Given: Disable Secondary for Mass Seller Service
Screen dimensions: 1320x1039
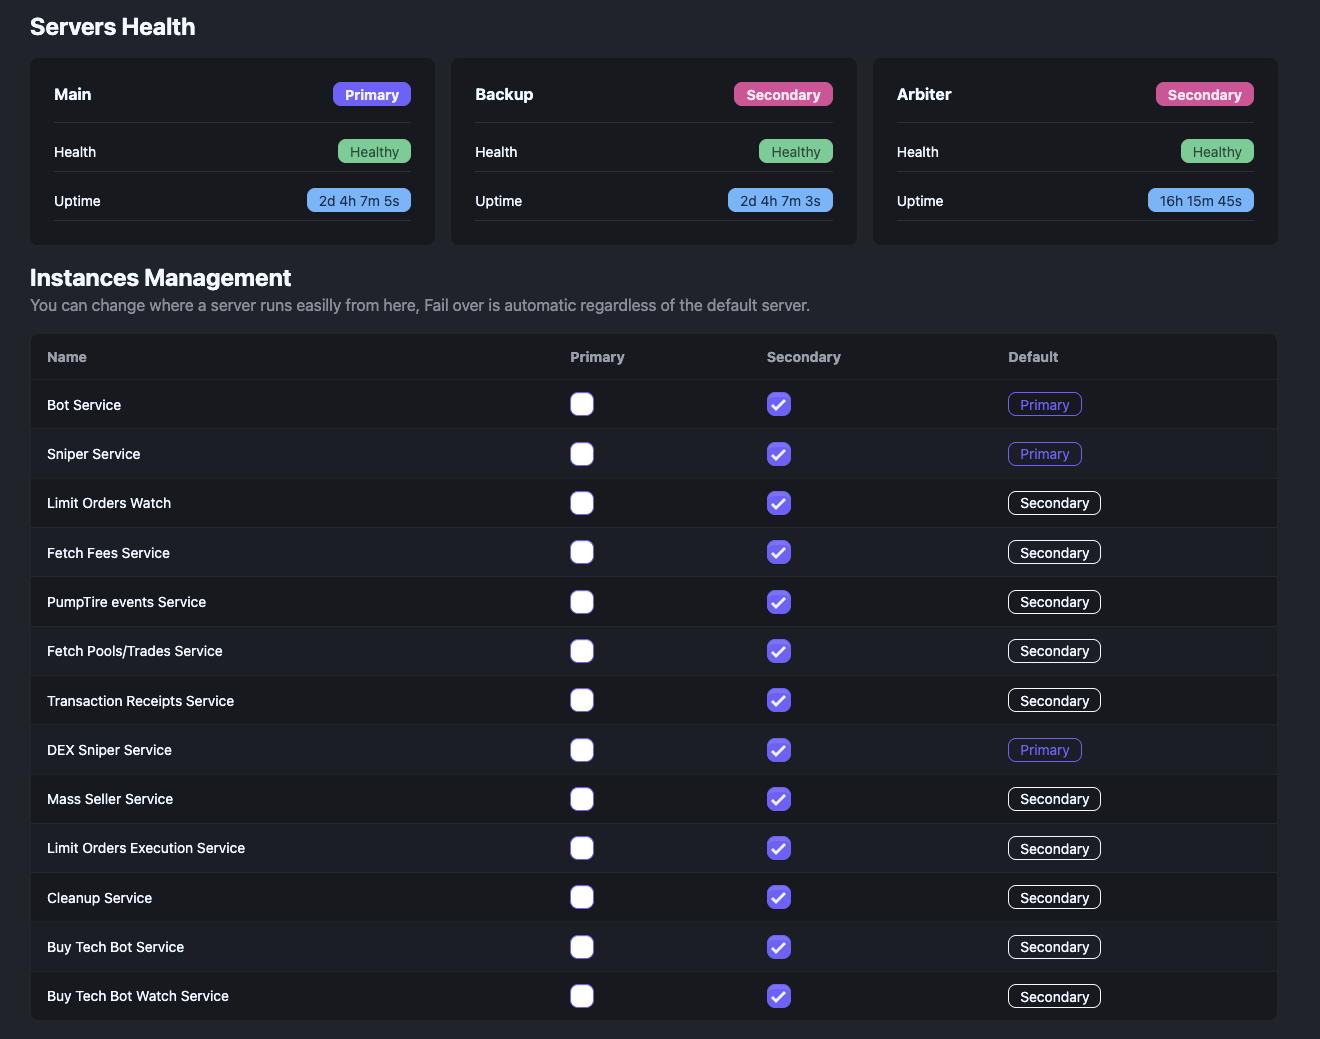Looking at the screenshot, I should point(779,799).
